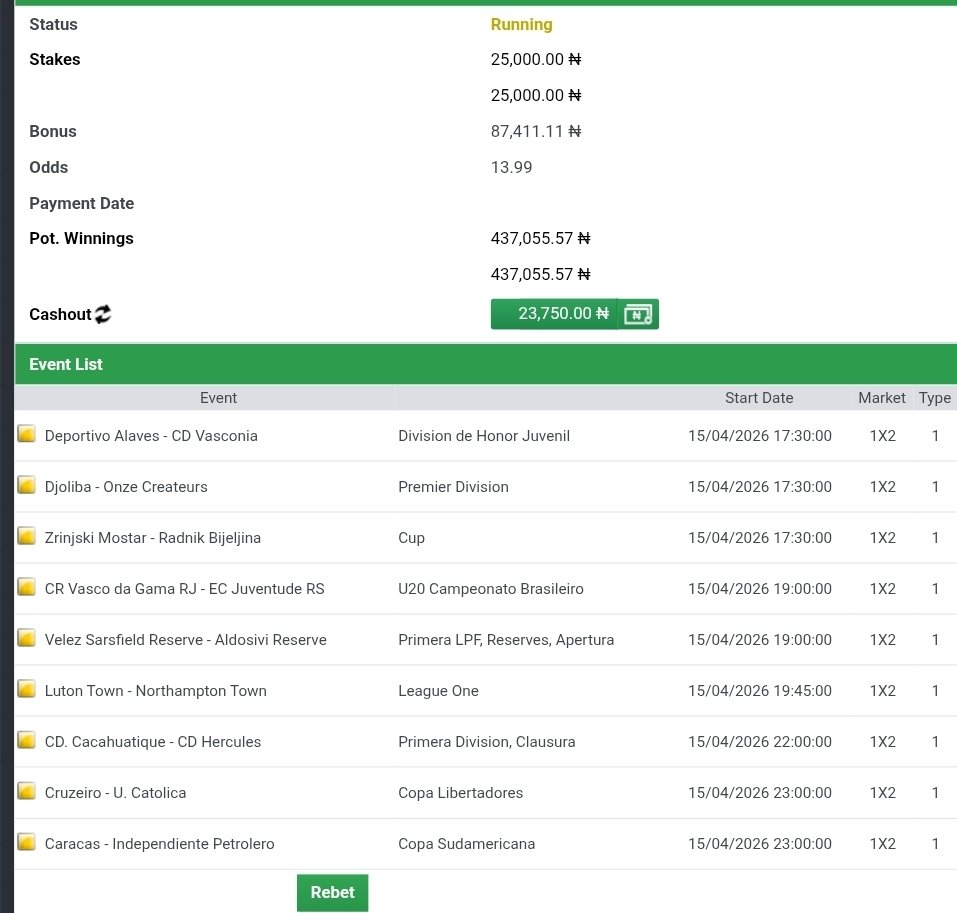Click the Stakes label

point(54,59)
